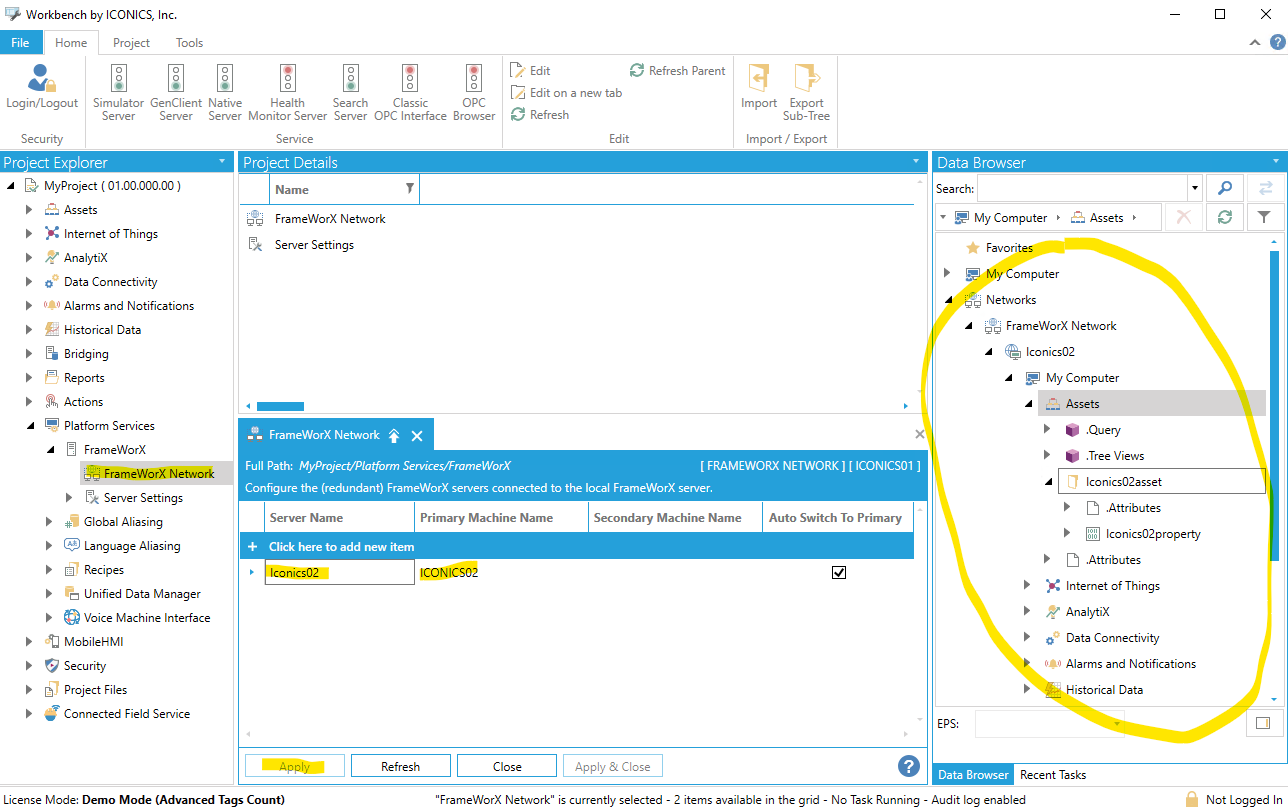Open help for FrameWorX Network form

(x=909, y=767)
